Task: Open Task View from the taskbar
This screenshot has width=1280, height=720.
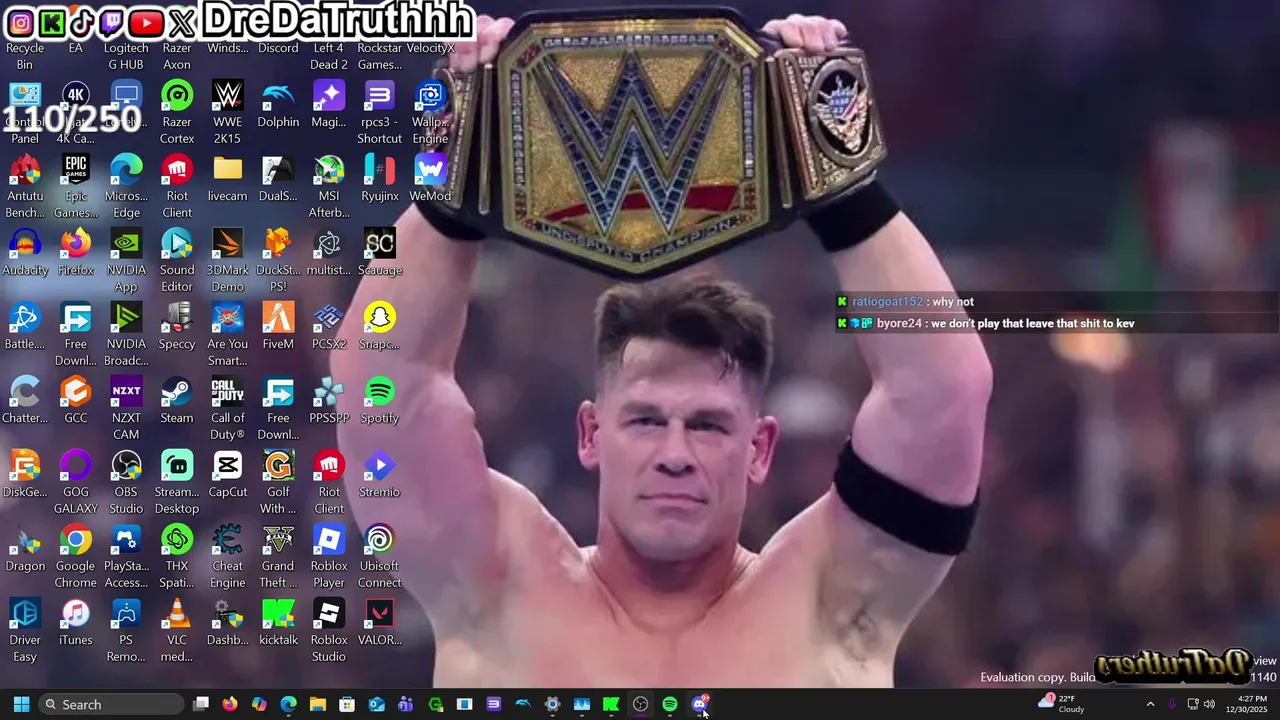Action: coord(200,704)
